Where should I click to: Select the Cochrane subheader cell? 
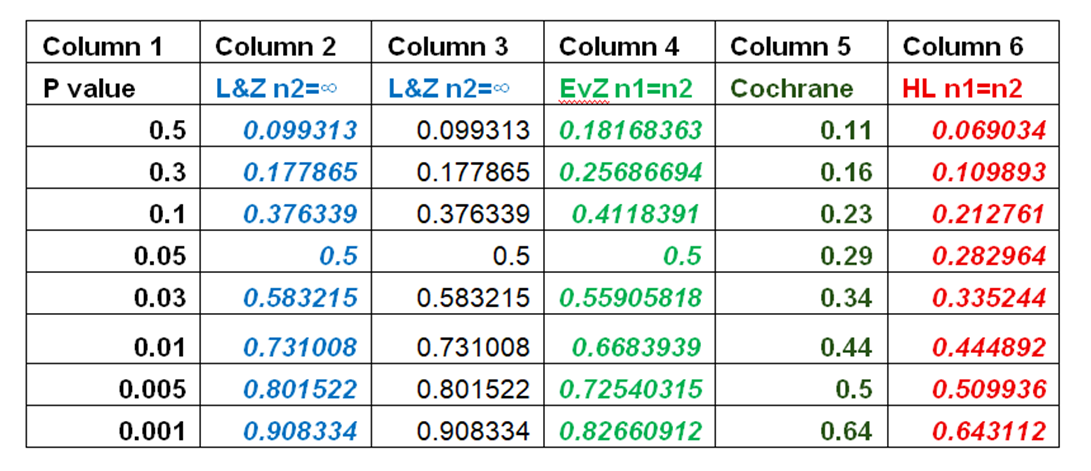[x=791, y=89]
